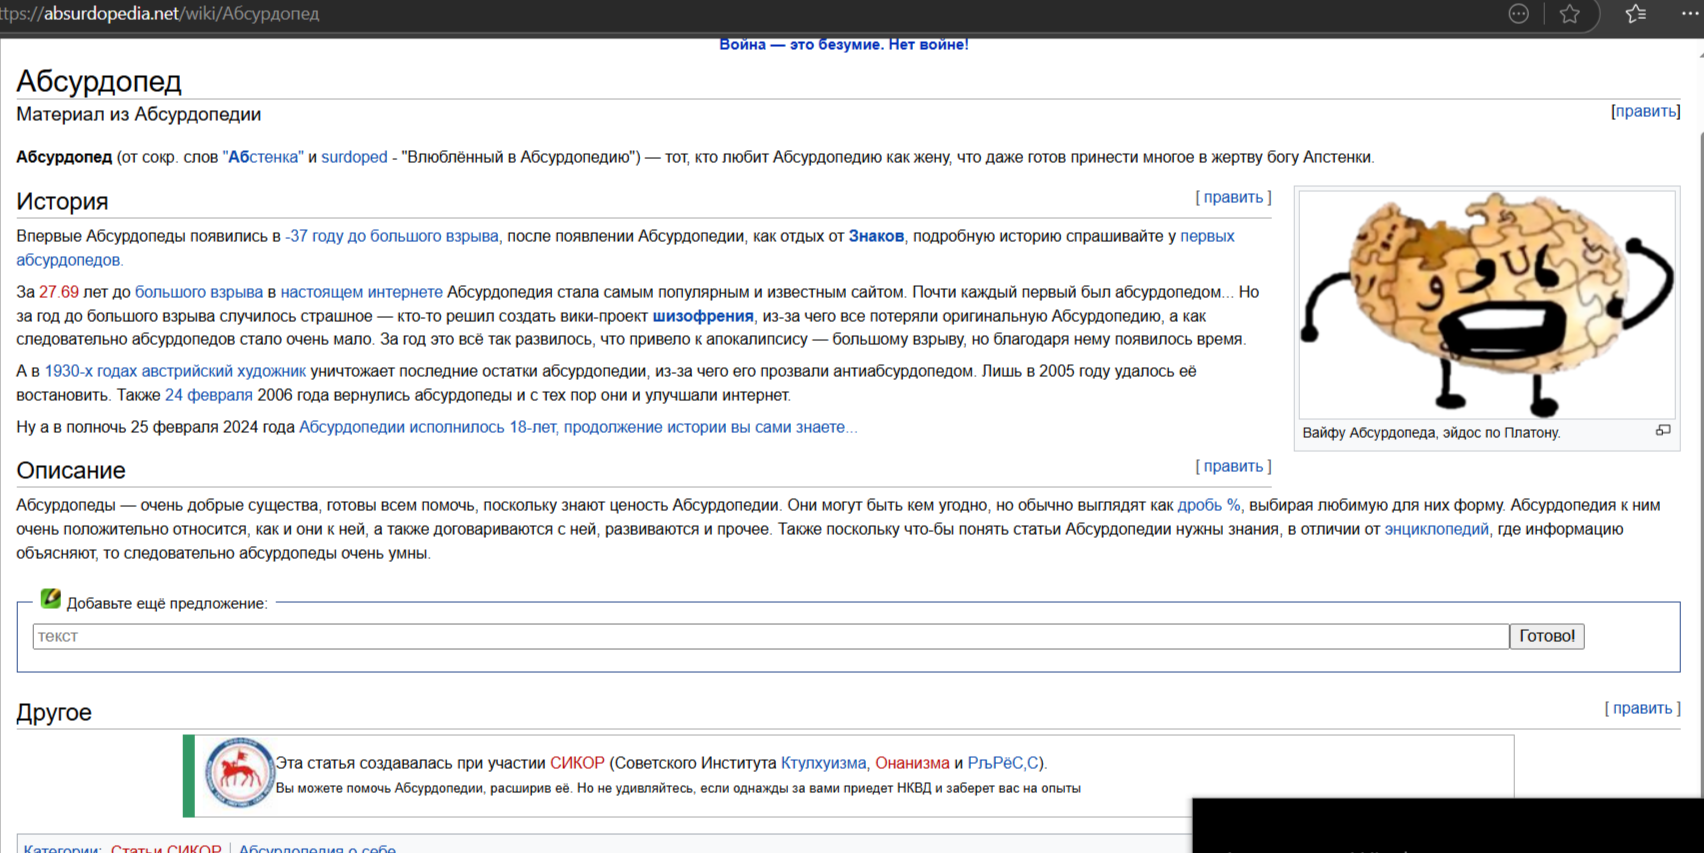Image resolution: width=1704 pixels, height=853 pixels.
Task: Add this page to favorites with the star
Action: 1570,14
